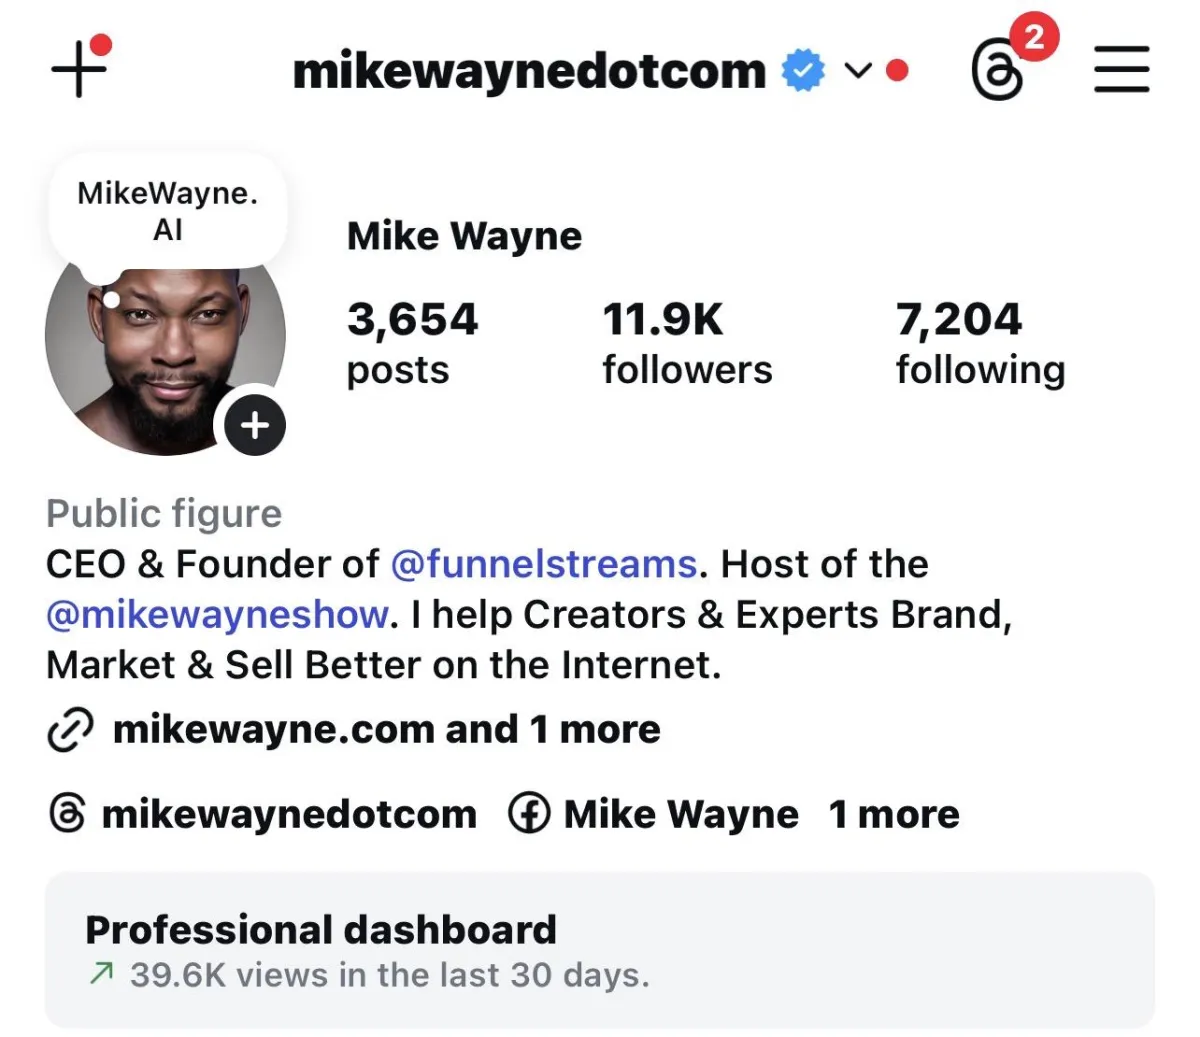The width and height of the screenshot is (1200, 1037).
Task: Tap the mikewaynedotcom username header
Action: pyautogui.click(x=529, y=71)
